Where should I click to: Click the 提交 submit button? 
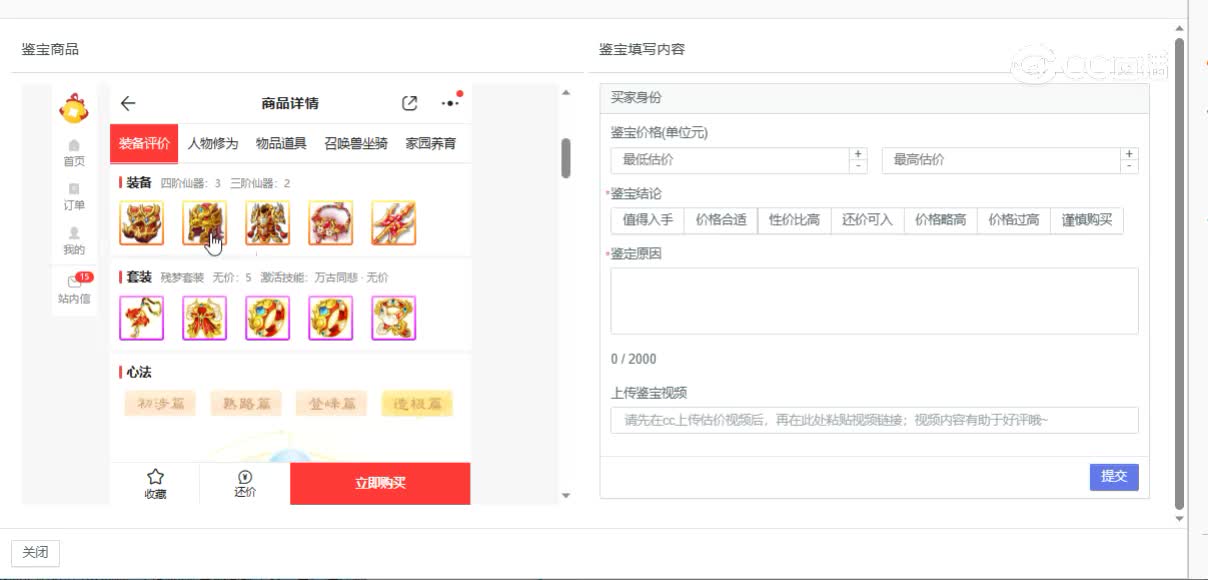[x=1114, y=477]
